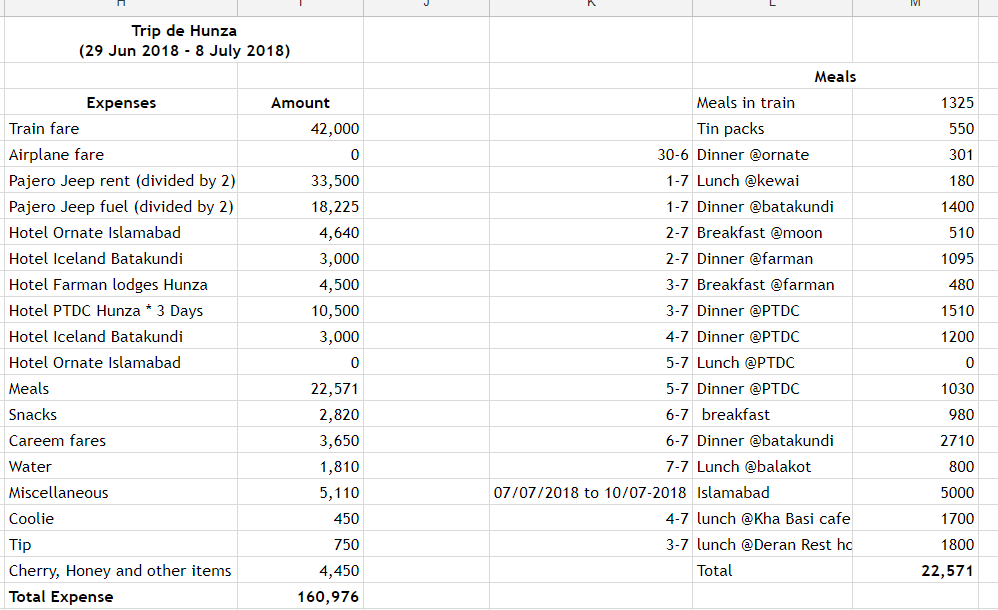Select the Meals total value 22,571
Image resolution: width=998 pixels, height=610 pixels.
tap(915, 571)
